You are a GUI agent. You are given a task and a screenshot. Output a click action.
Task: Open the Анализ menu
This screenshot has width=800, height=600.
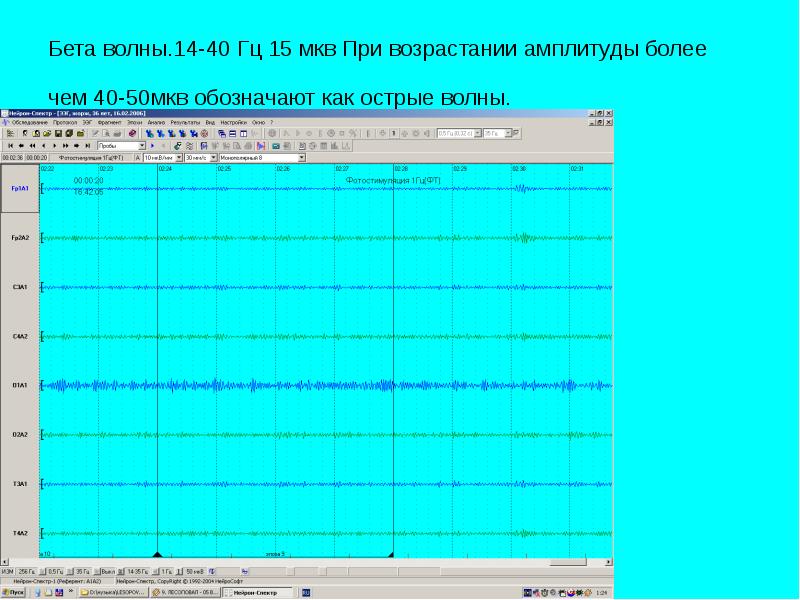pos(155,123)
